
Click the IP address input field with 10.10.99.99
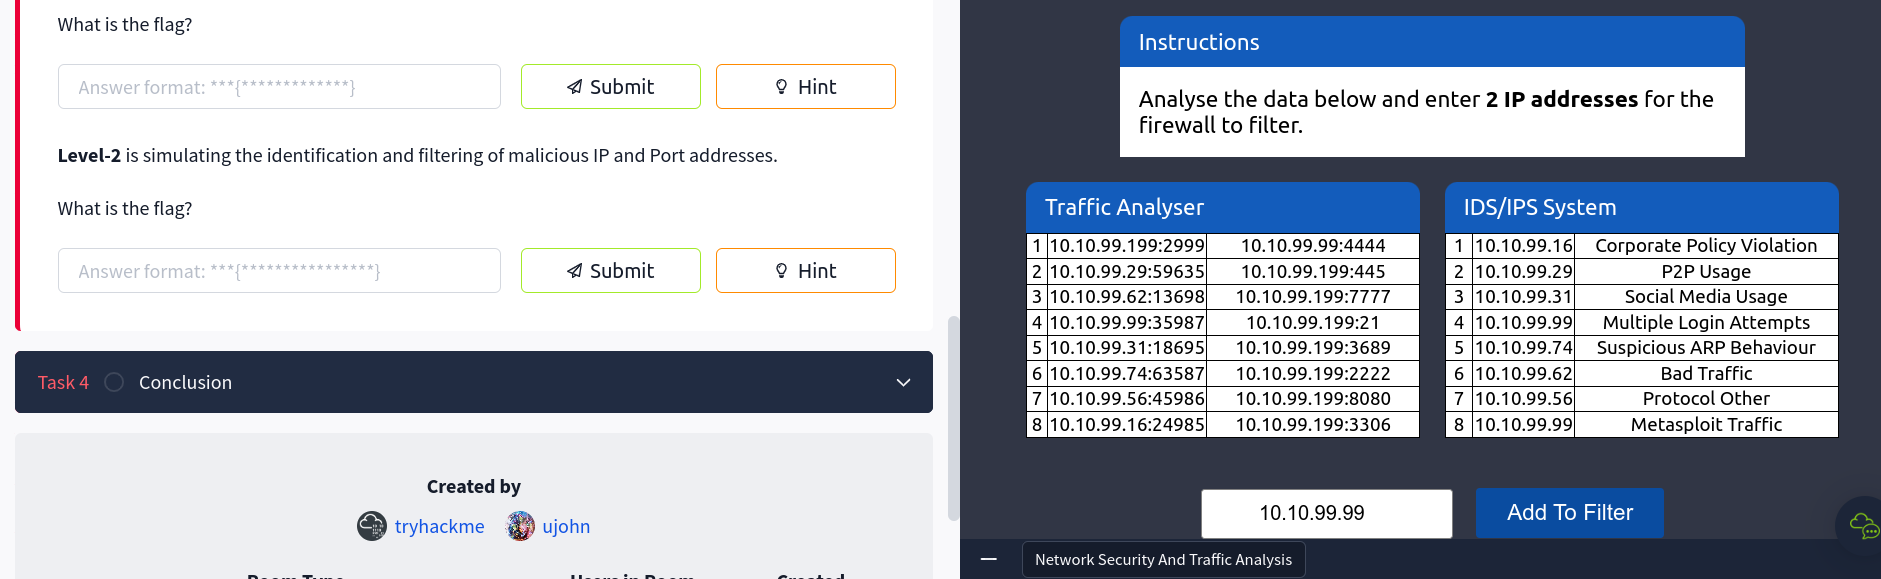1327,514
